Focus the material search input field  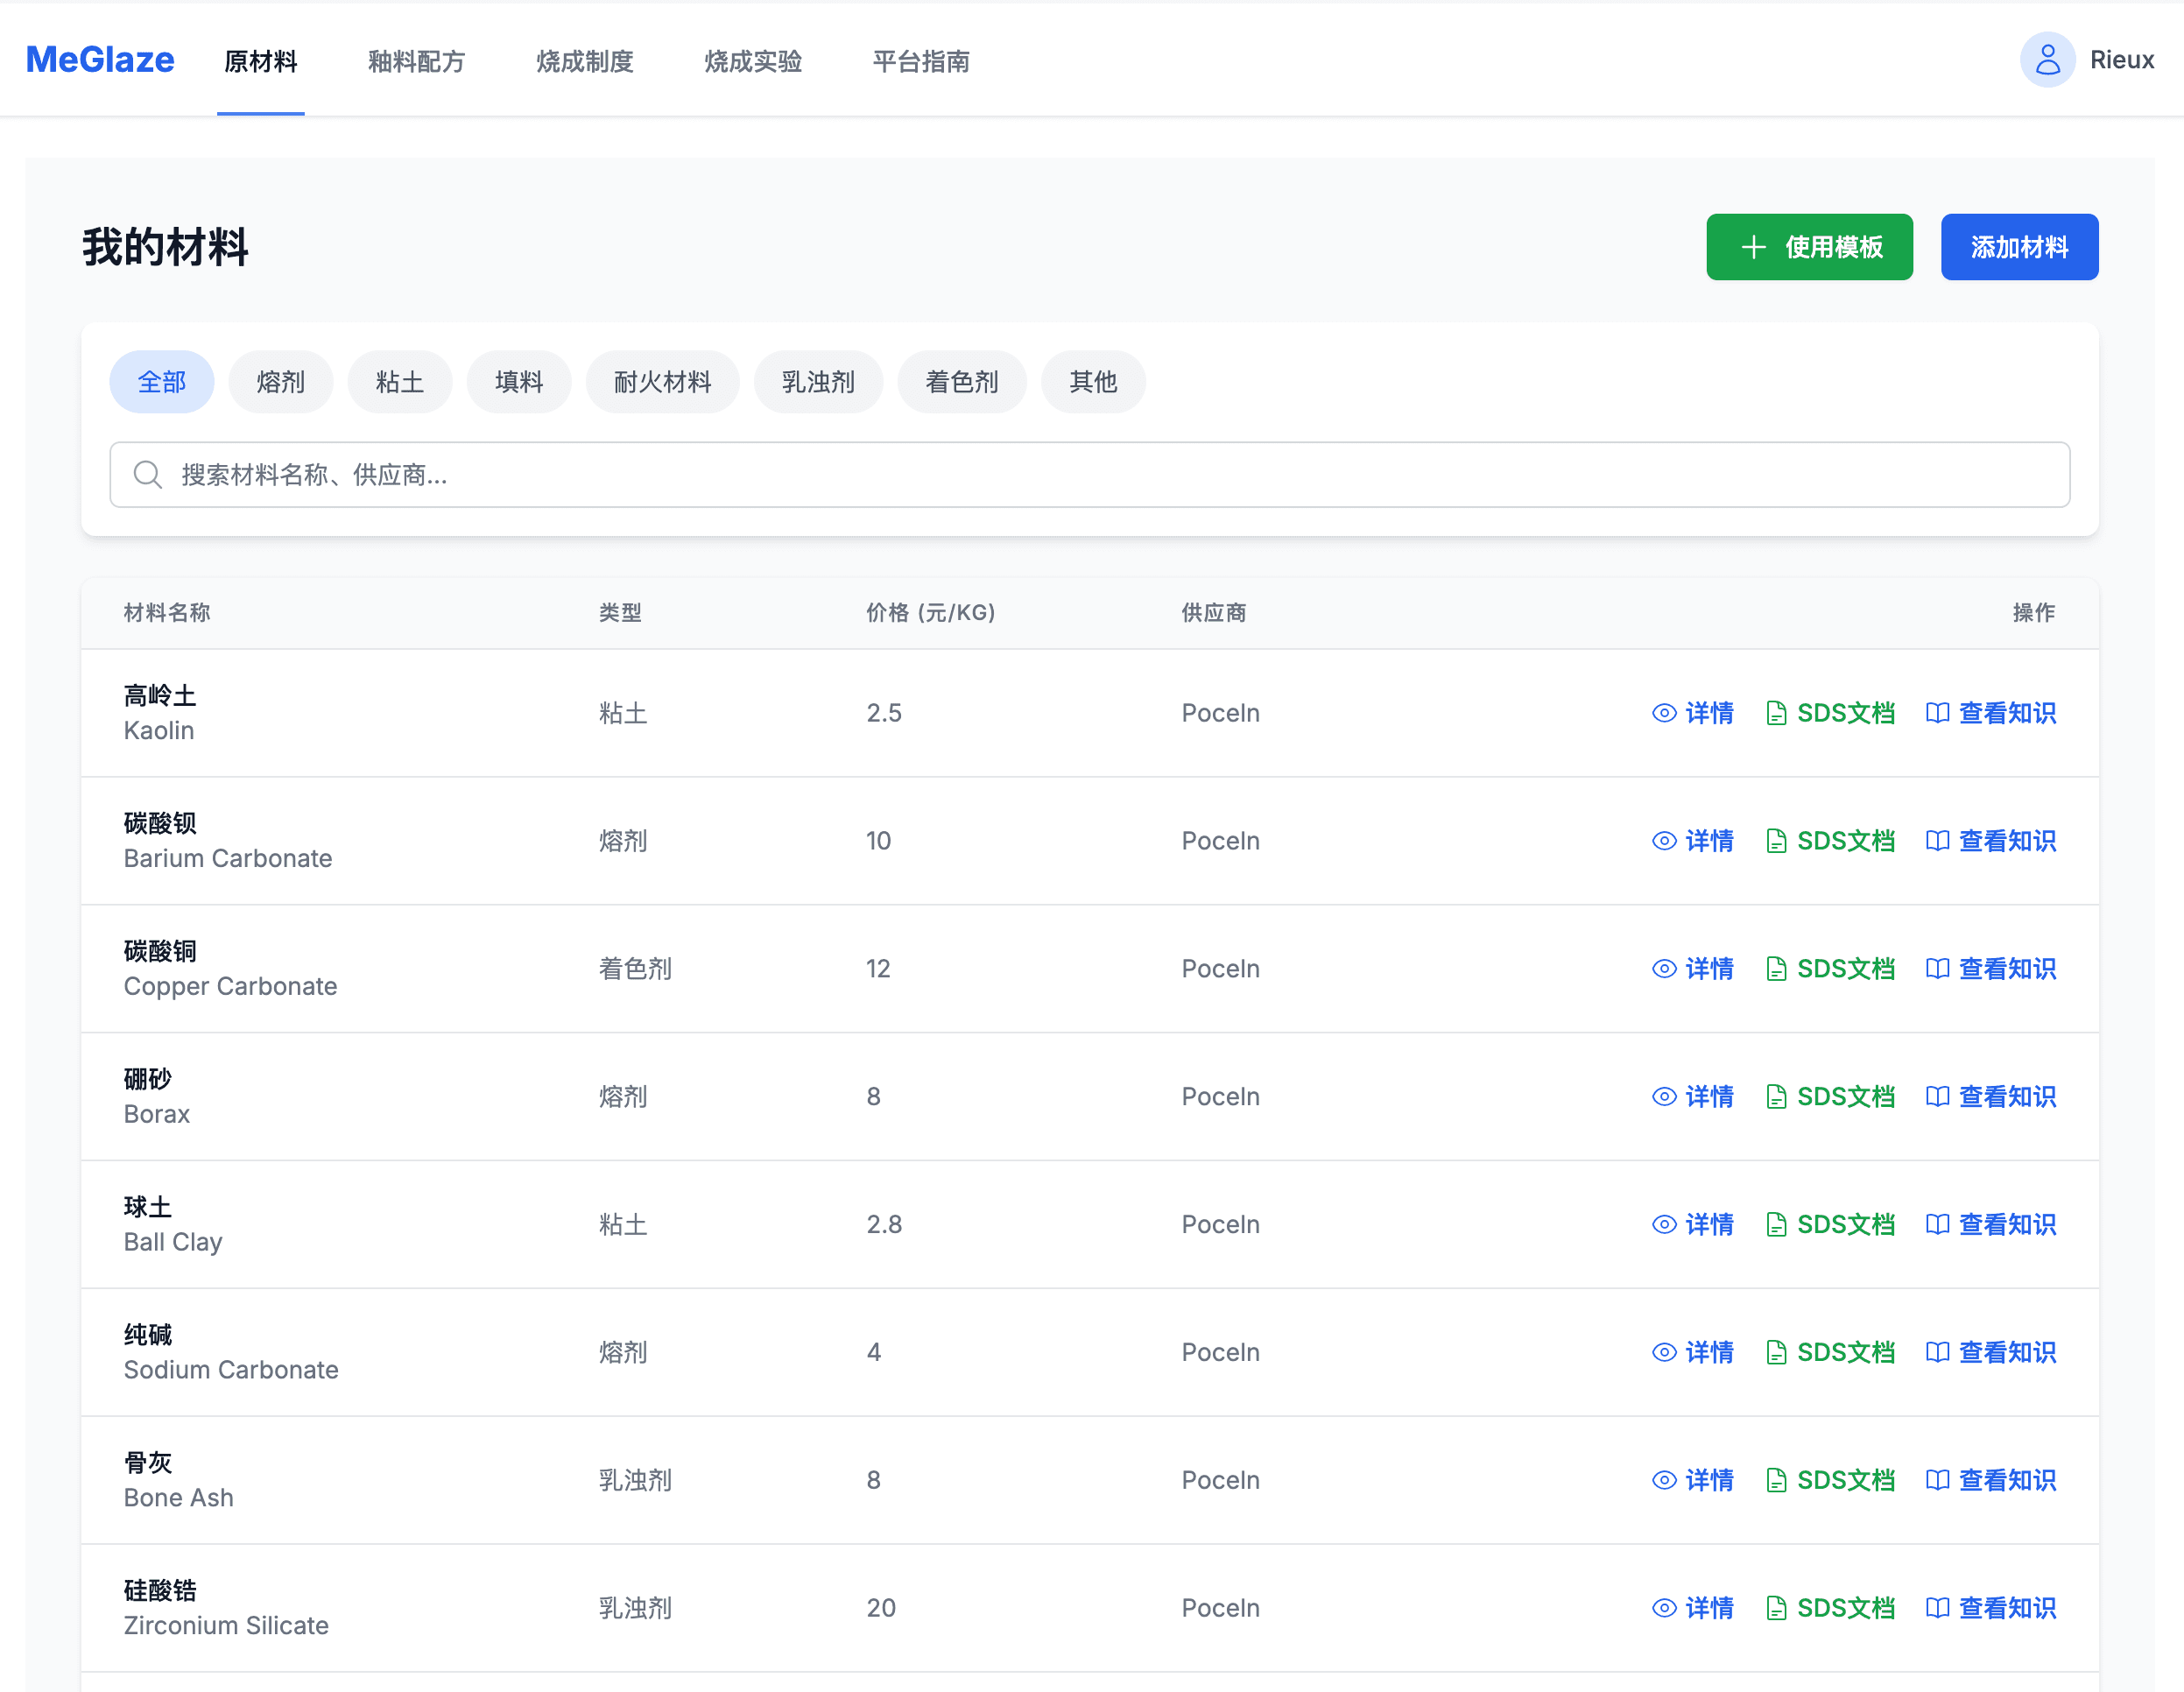point(1090,475)
